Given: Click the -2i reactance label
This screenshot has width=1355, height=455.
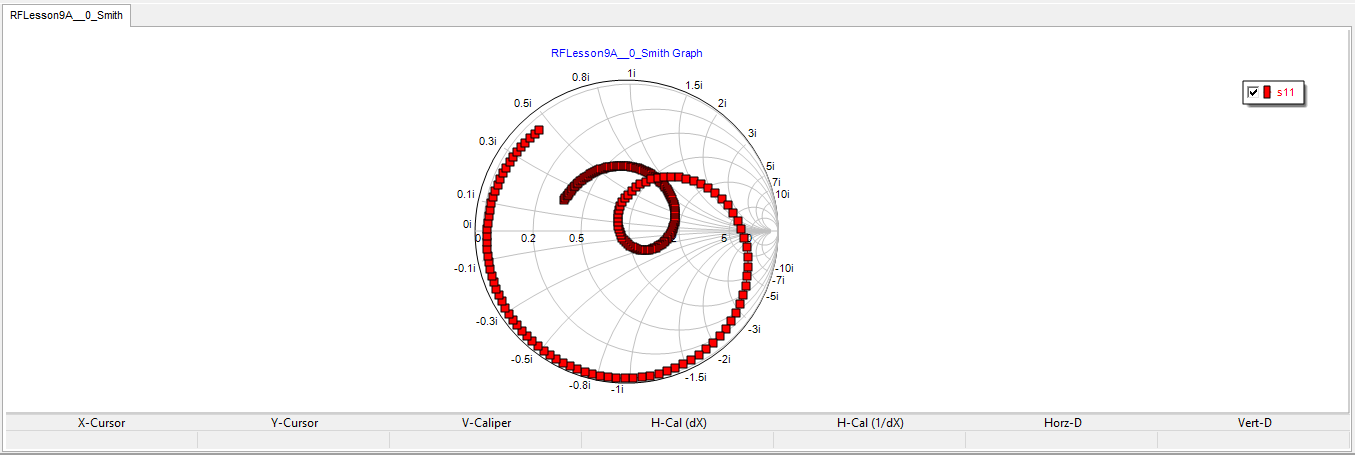Looking at the screenshot, I should click(726, 359).
